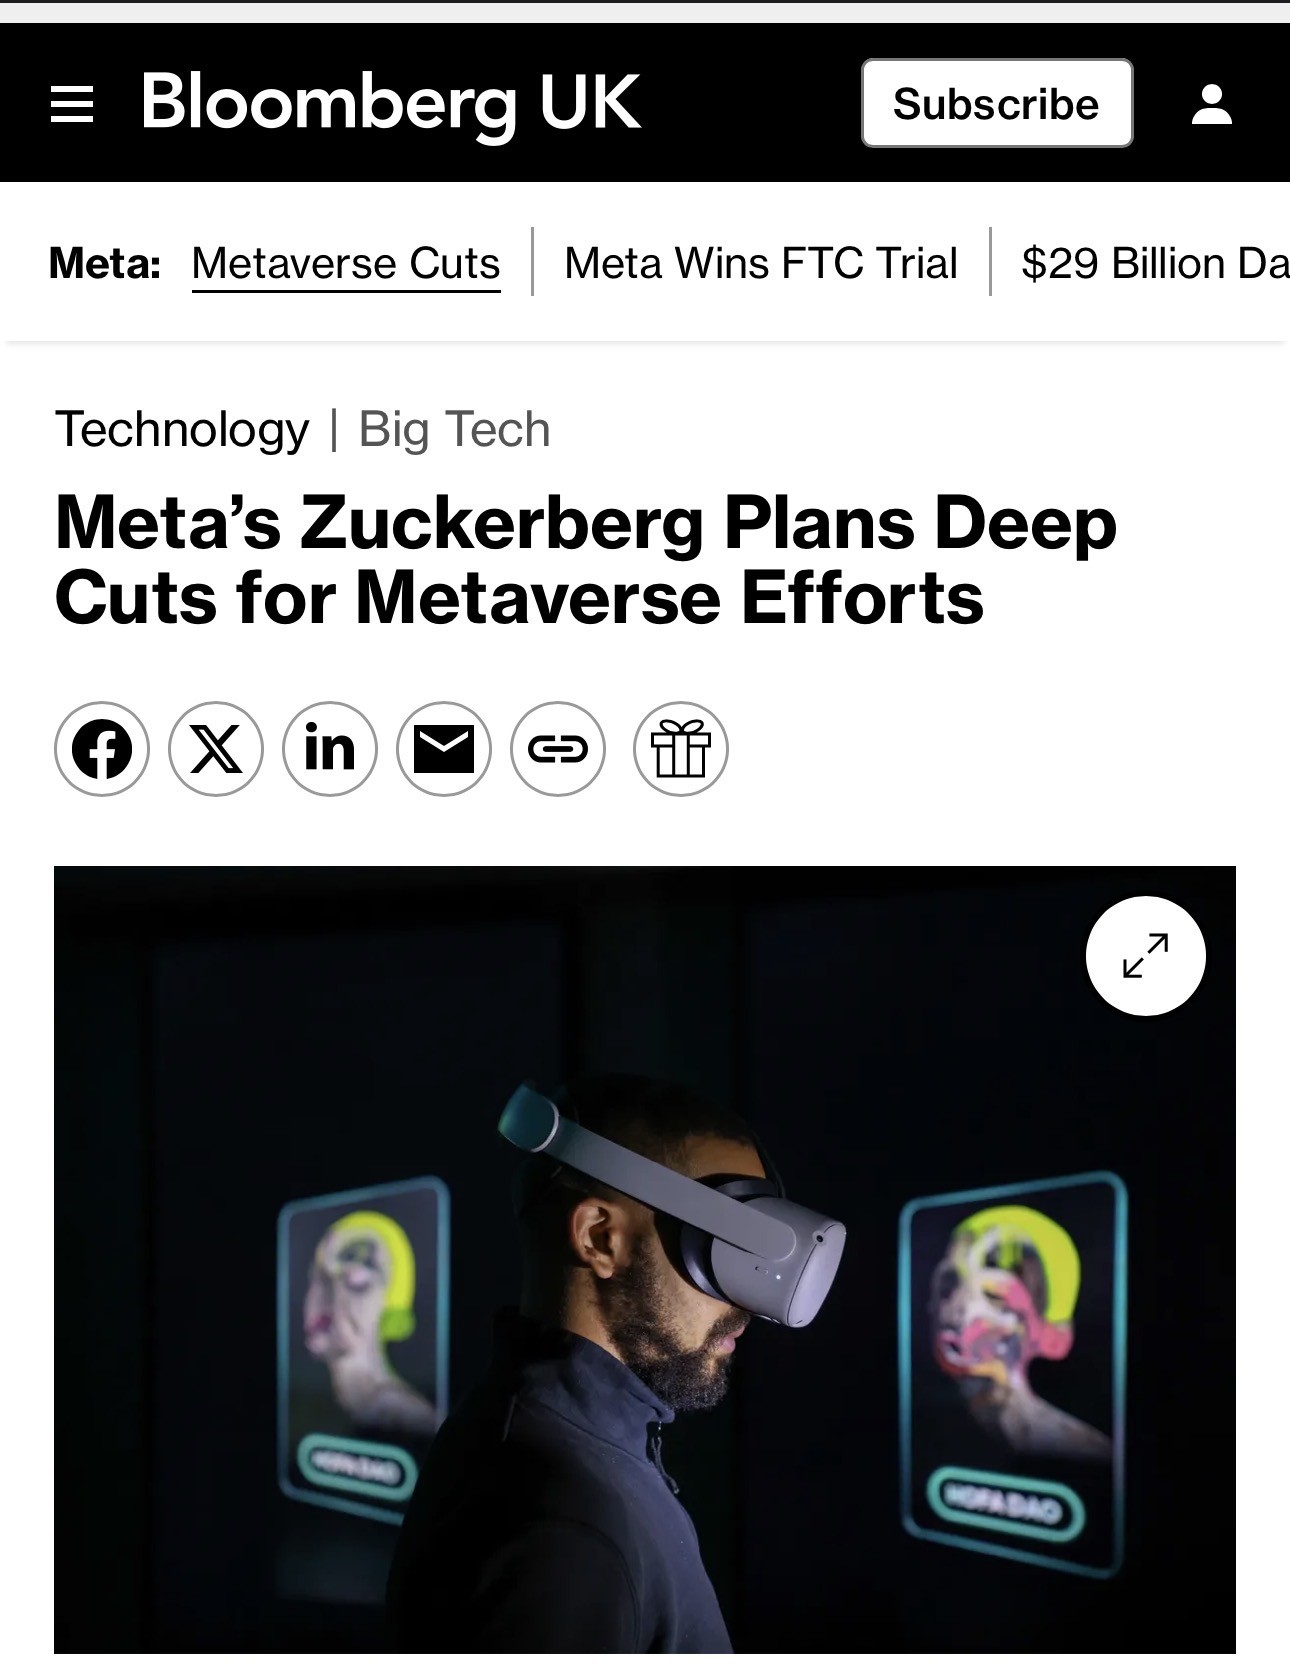
Task: Share article on Facebook
Action: tap(102, 749)
